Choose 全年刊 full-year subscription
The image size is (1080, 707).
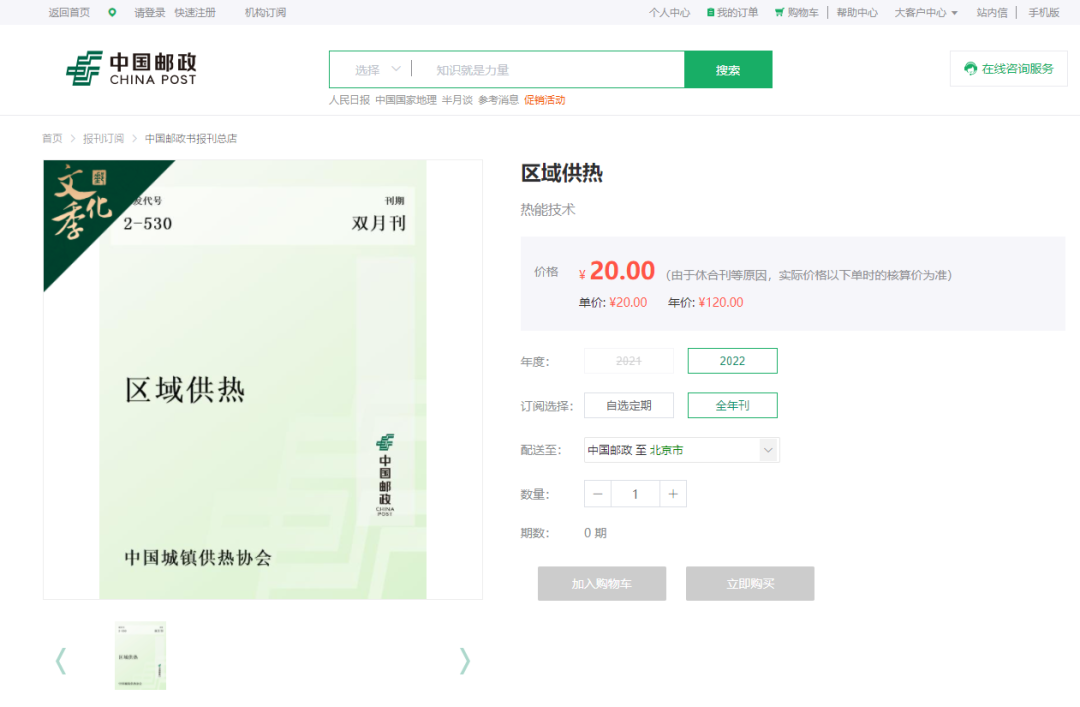(732, 405)
